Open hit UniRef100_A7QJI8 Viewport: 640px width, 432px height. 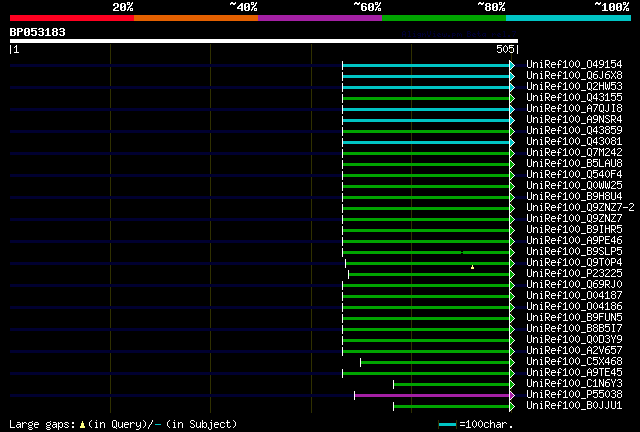(574, 109)
